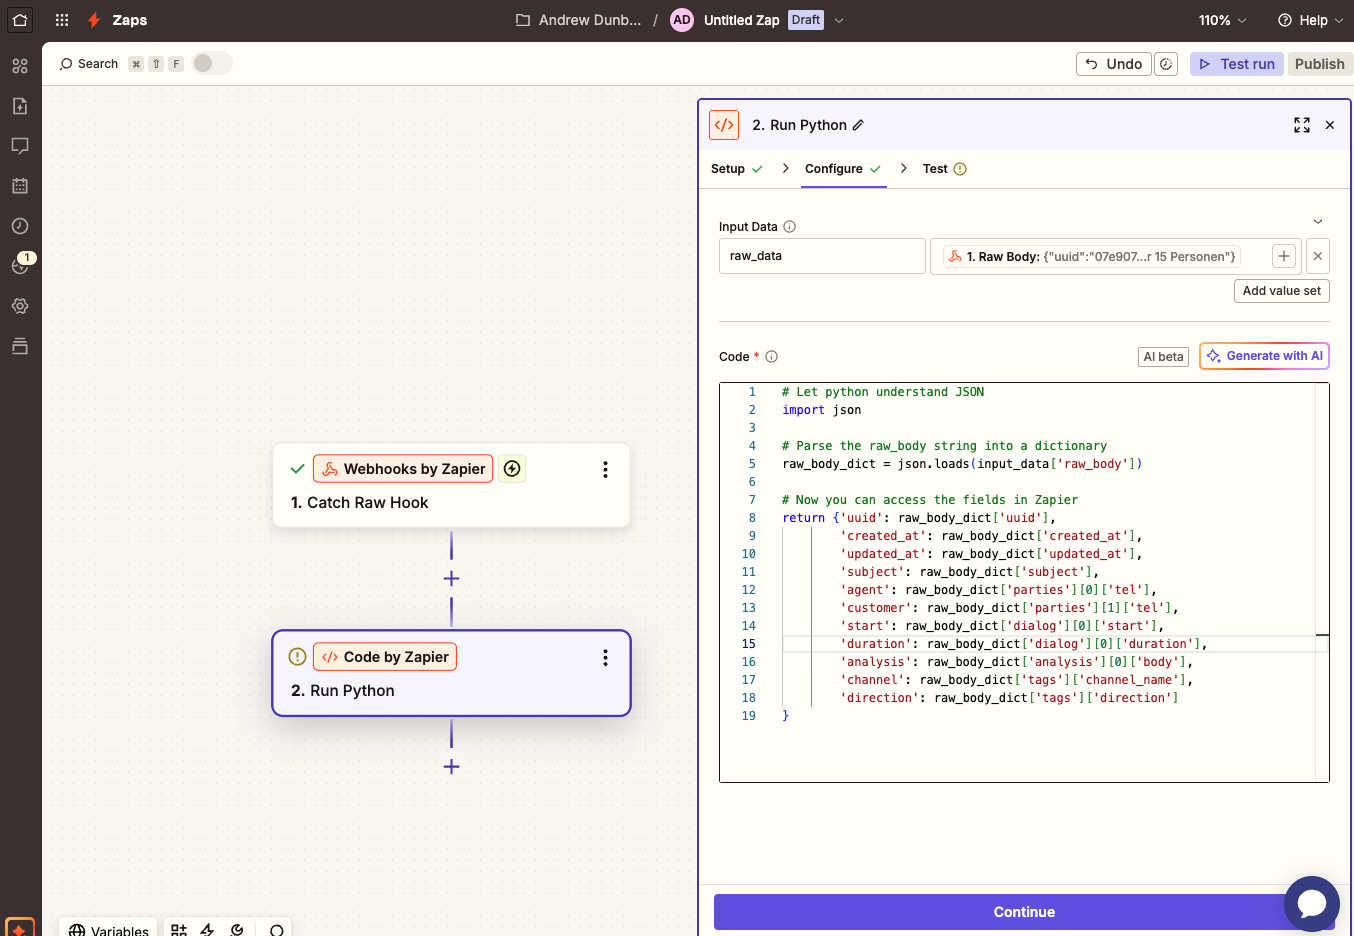
Task: Click the Webhooks by Zapier app badge
Action: [x=403, y=469]
